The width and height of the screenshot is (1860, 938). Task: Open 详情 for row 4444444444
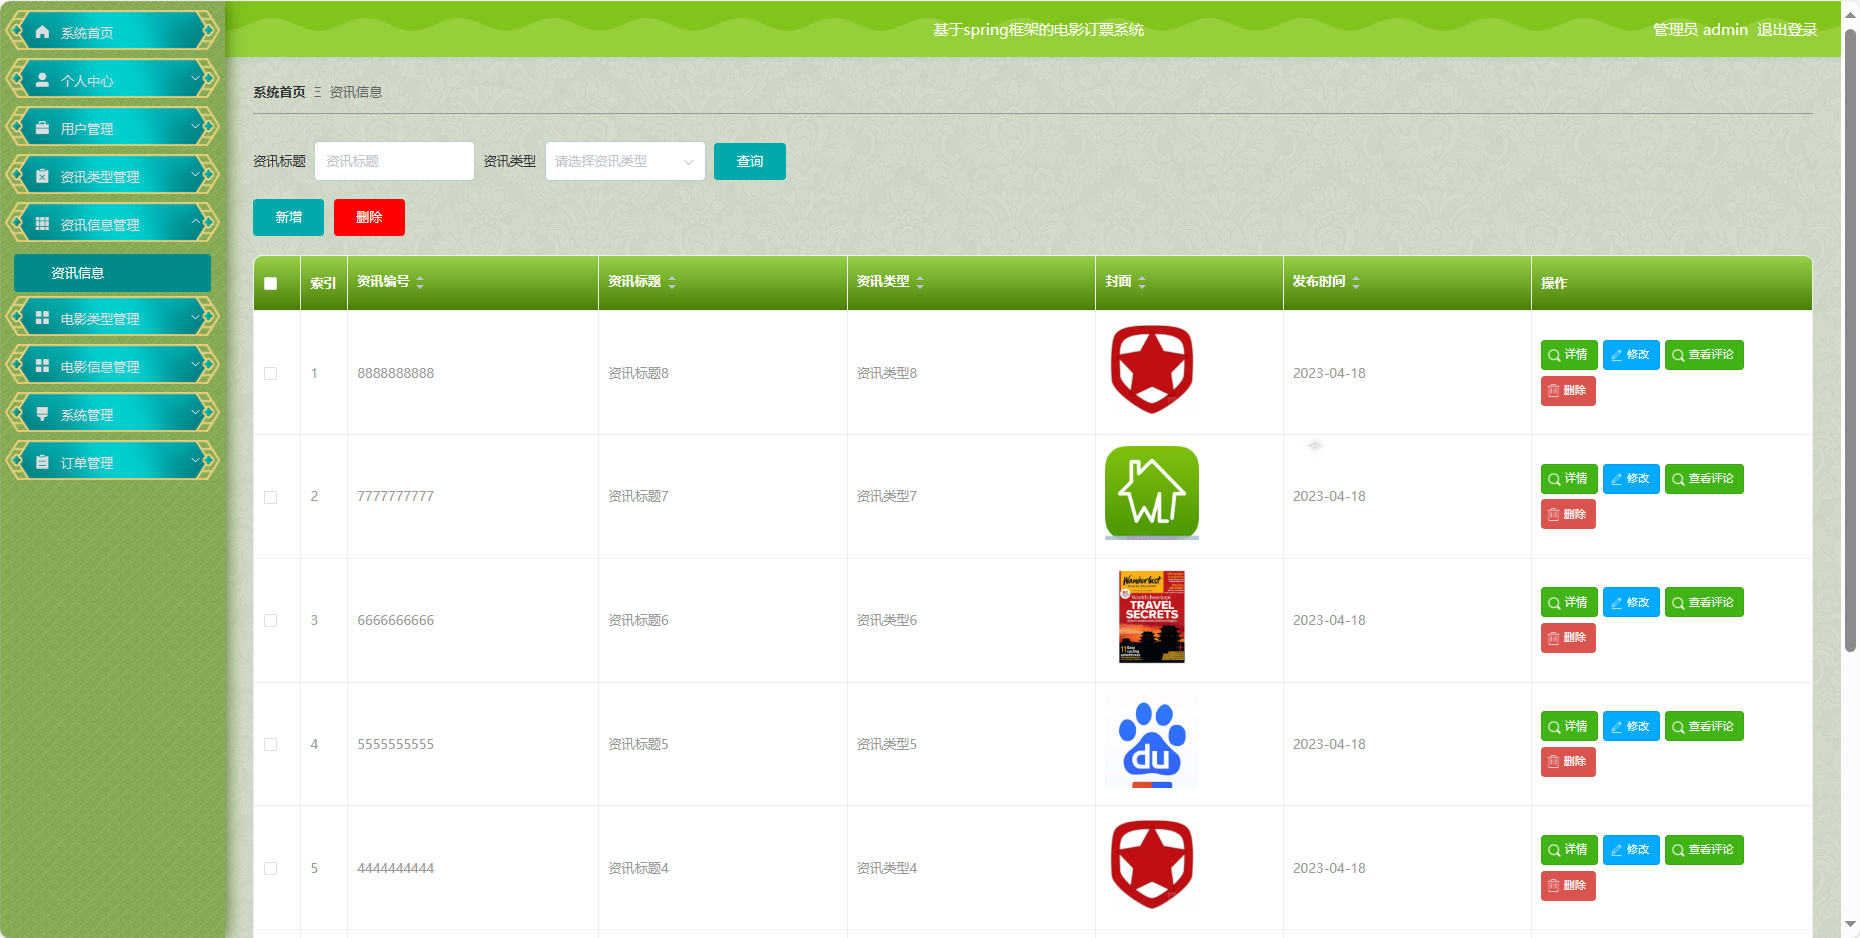[1569, 850]
